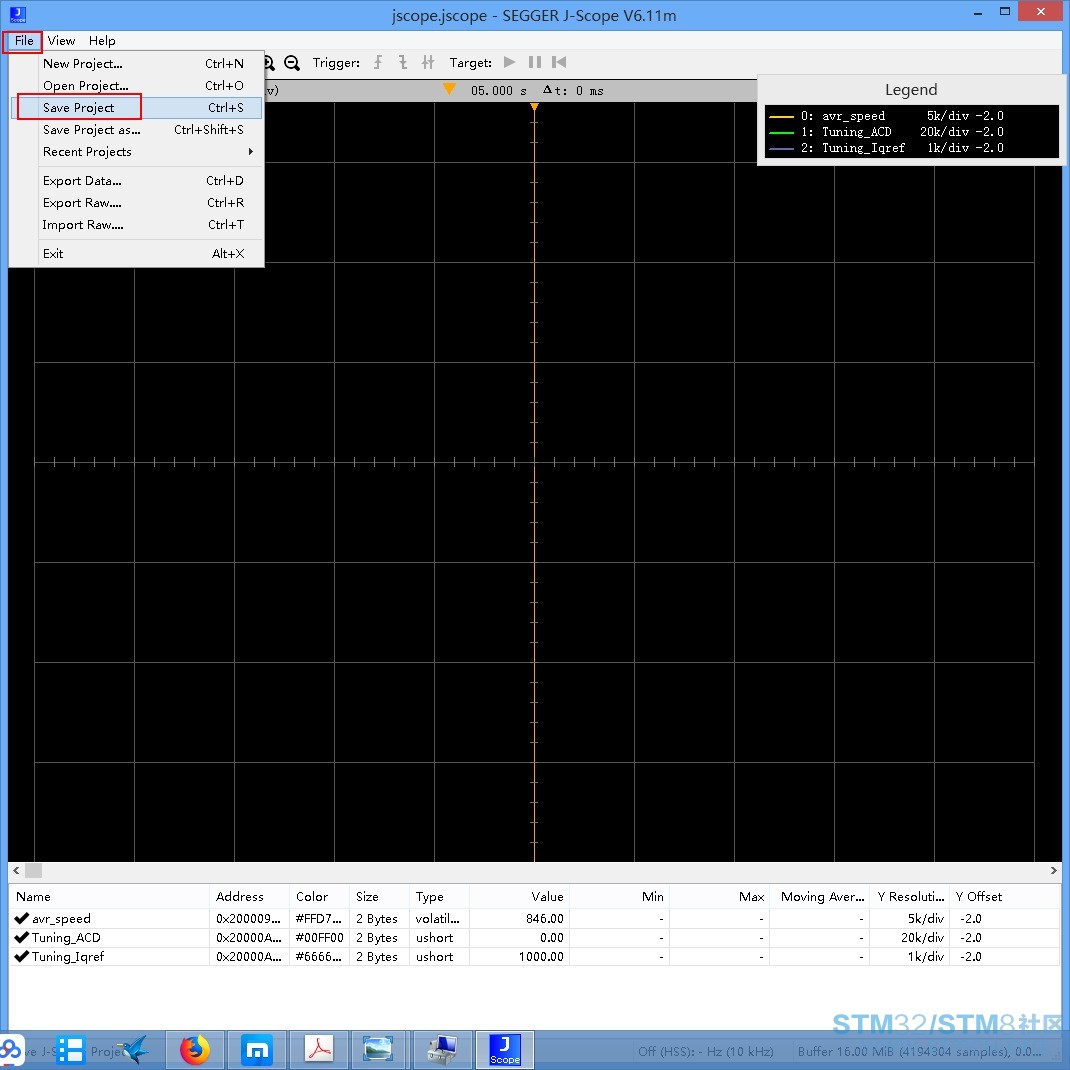Click the Color column header
This screenshot has width=1070, height=1070.
pos(319,897)
